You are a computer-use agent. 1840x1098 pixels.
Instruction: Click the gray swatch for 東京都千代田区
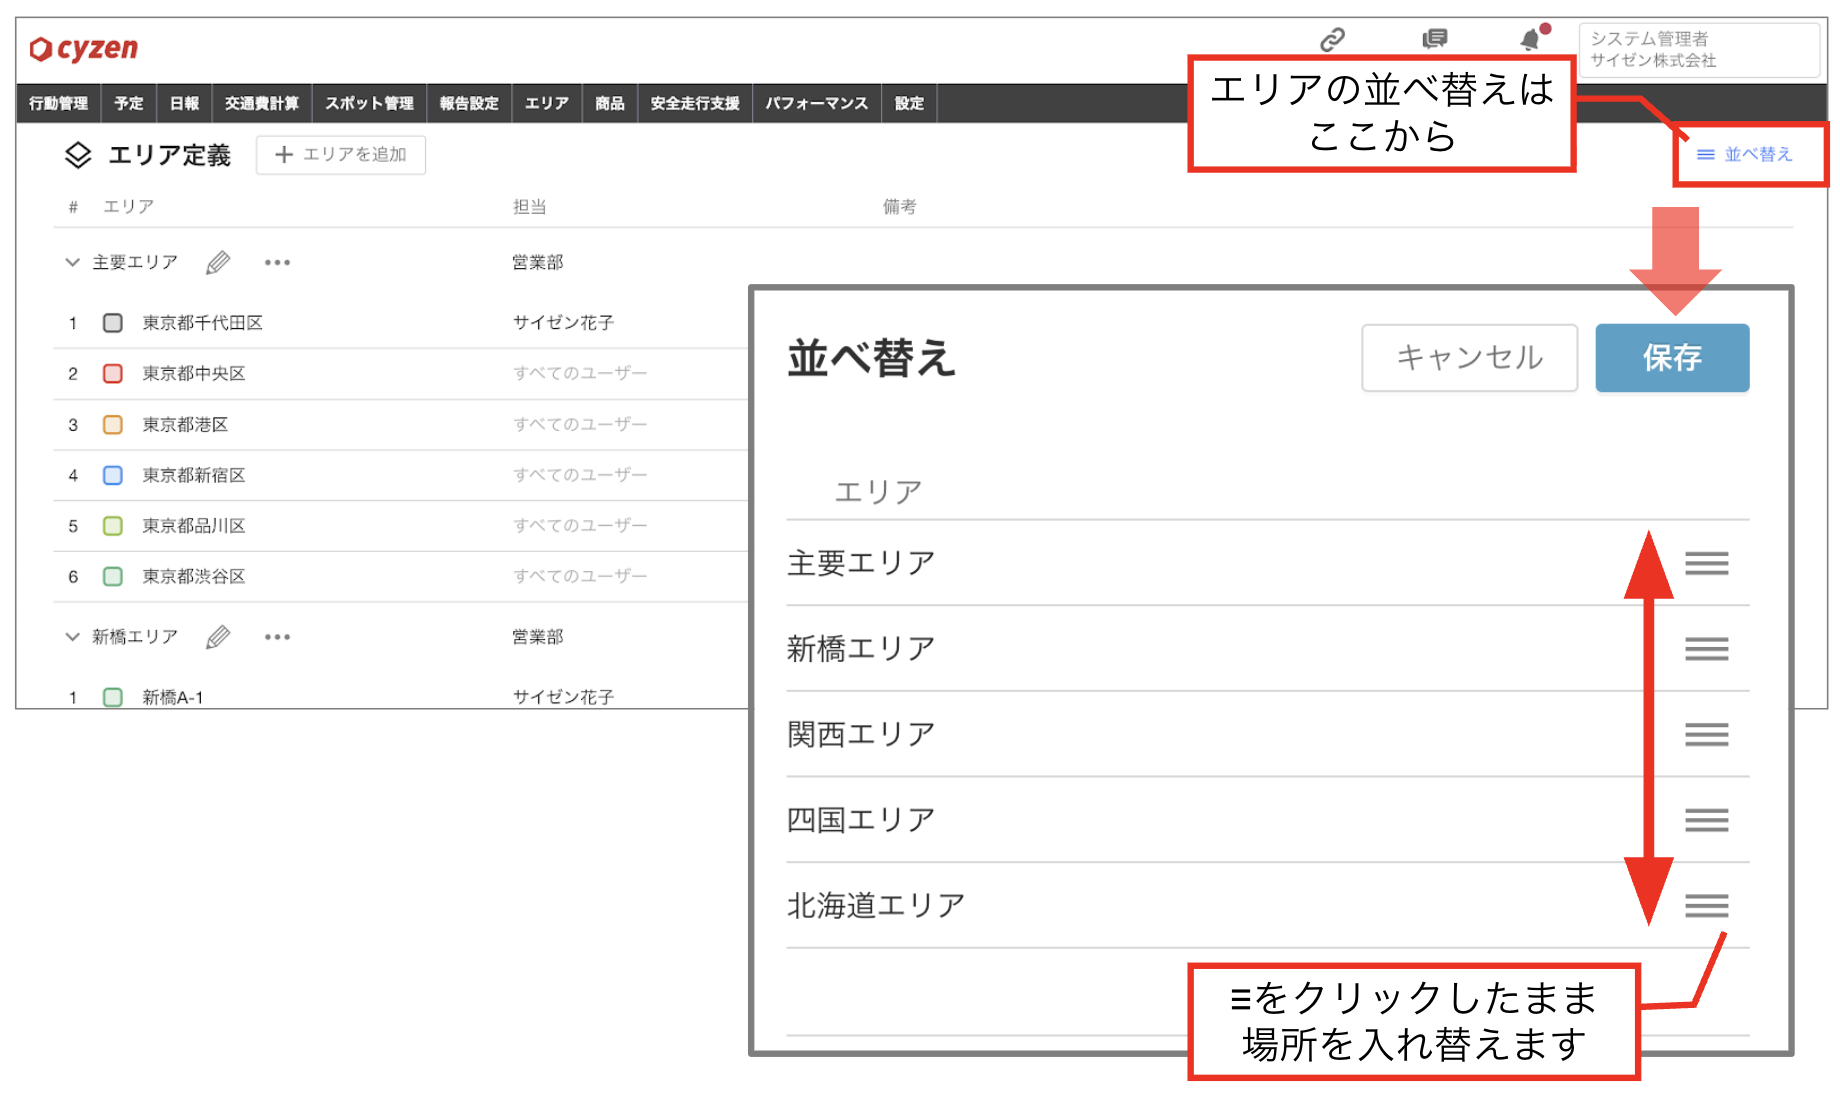click(113, 323)
